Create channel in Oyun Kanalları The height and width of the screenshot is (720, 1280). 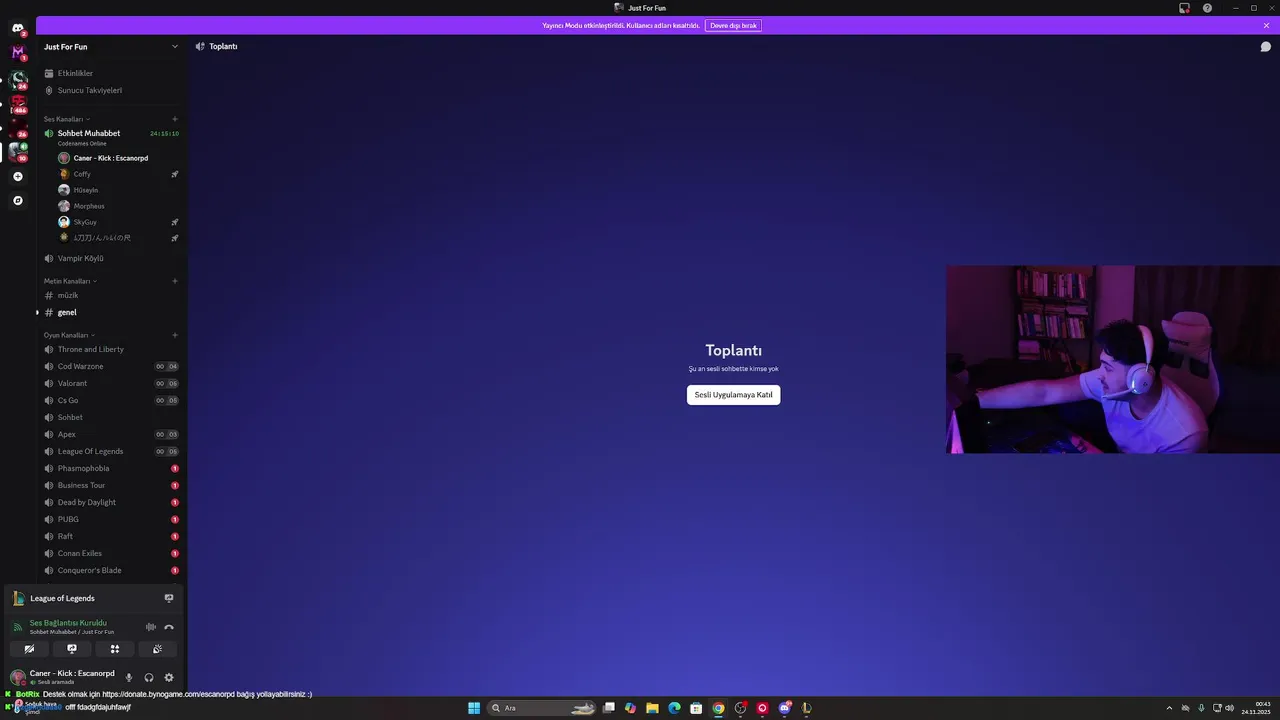point(175,335)
